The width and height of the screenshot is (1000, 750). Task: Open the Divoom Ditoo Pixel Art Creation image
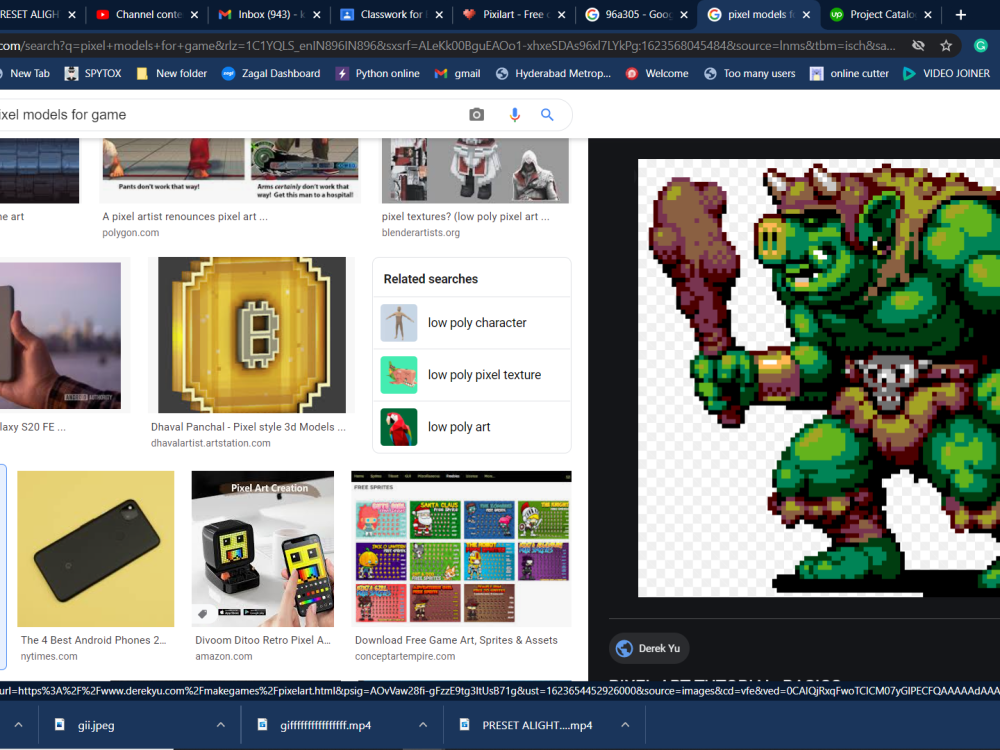pos(263,549)
